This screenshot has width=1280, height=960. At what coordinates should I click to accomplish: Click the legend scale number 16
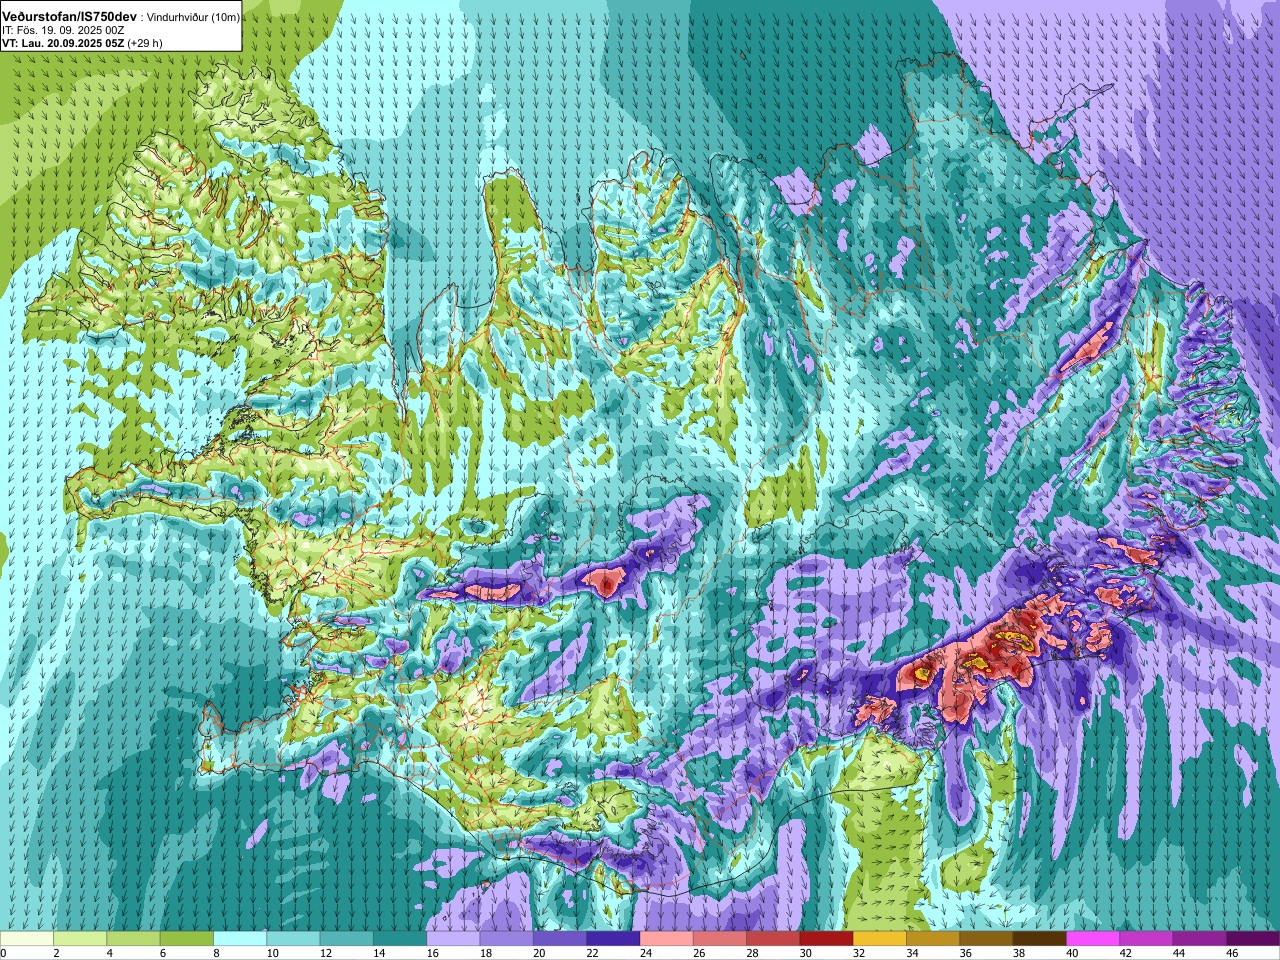point(433,954)
